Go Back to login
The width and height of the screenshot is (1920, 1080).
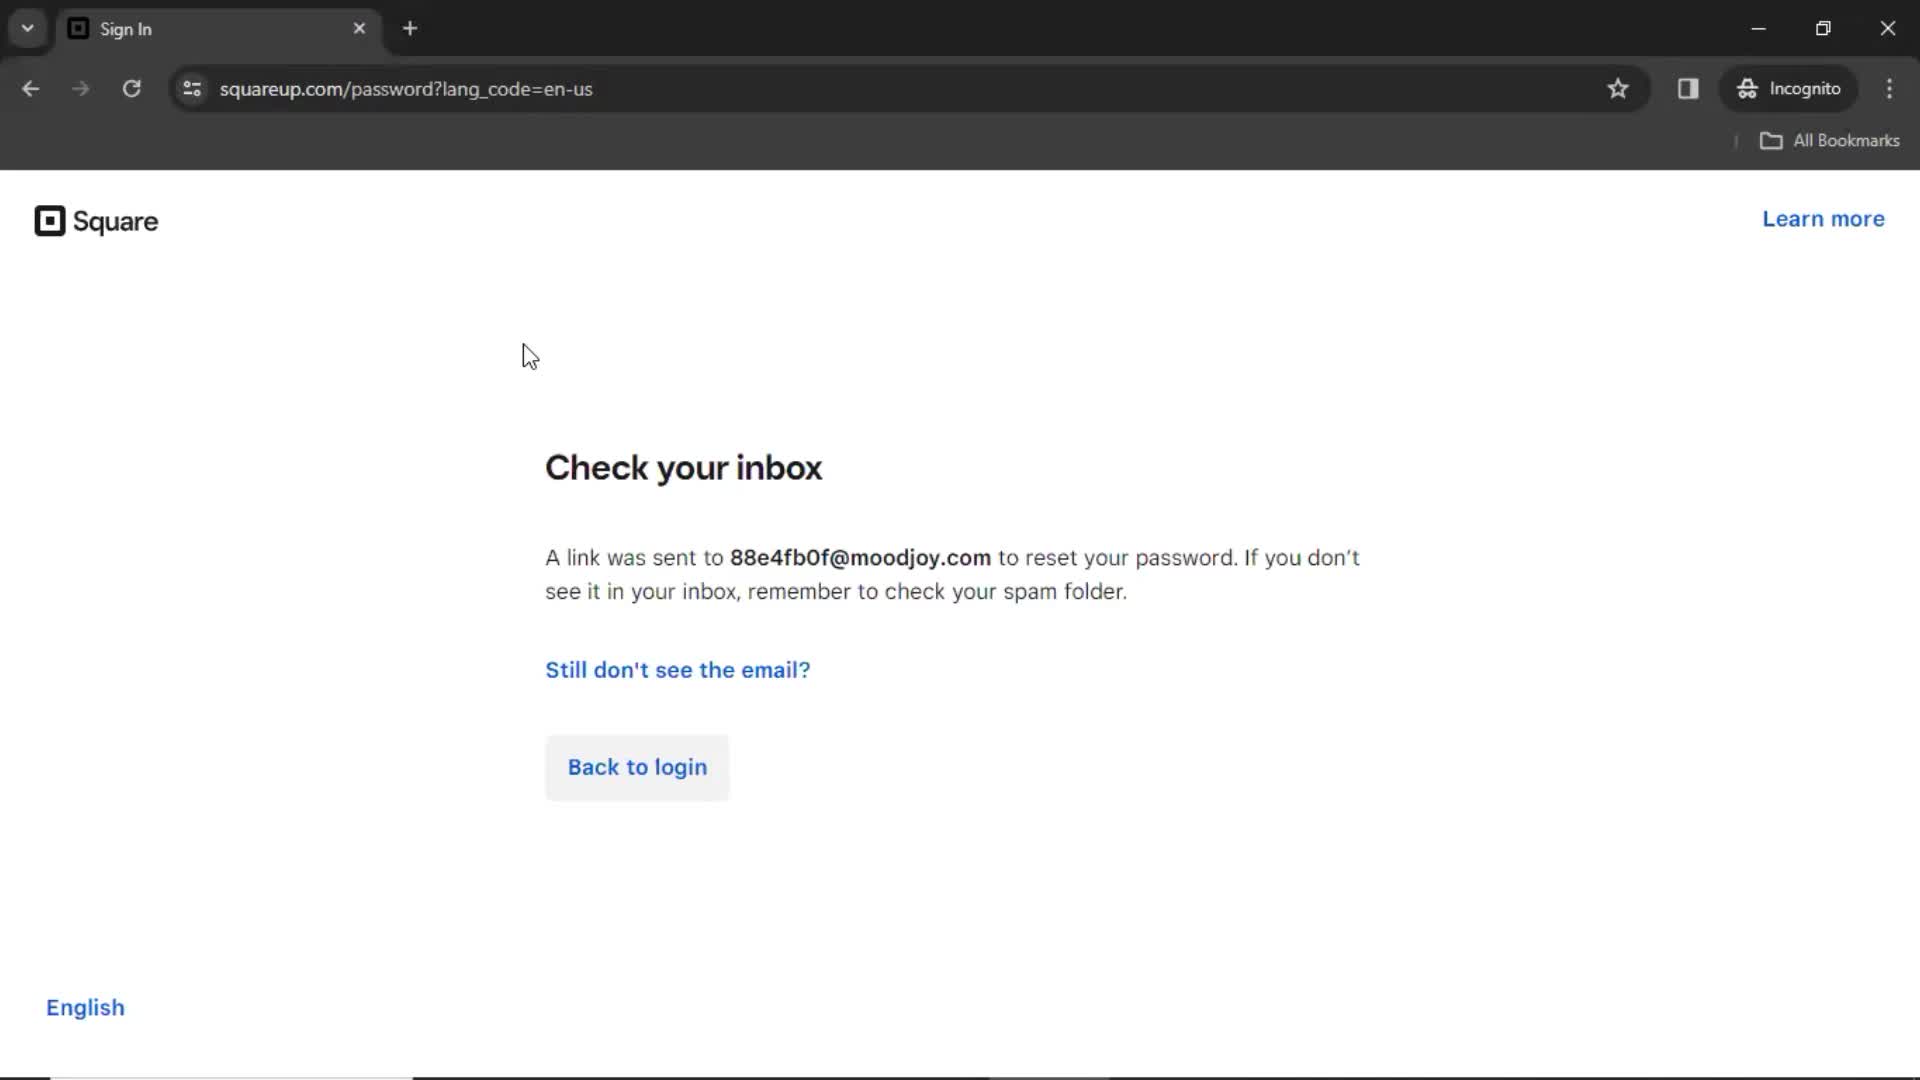click(x=637, y=767)
